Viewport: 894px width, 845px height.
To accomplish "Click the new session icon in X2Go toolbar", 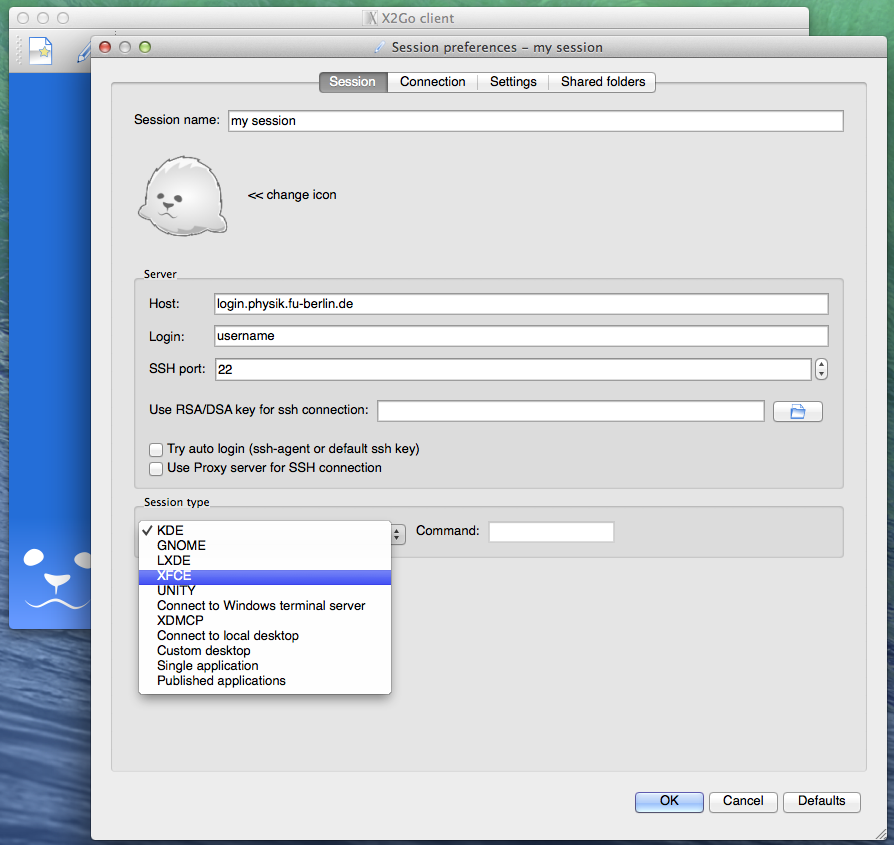I will tap(40, 51).
